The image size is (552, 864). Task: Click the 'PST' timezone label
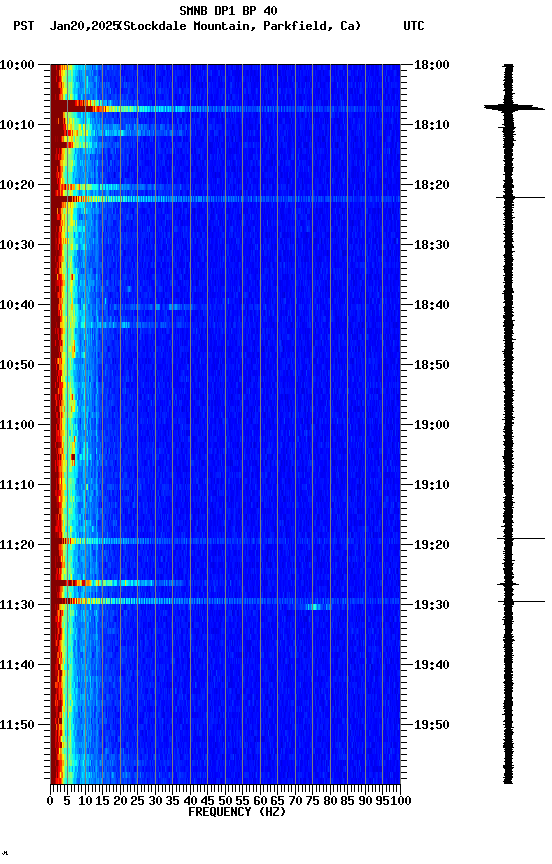point(24,26)
